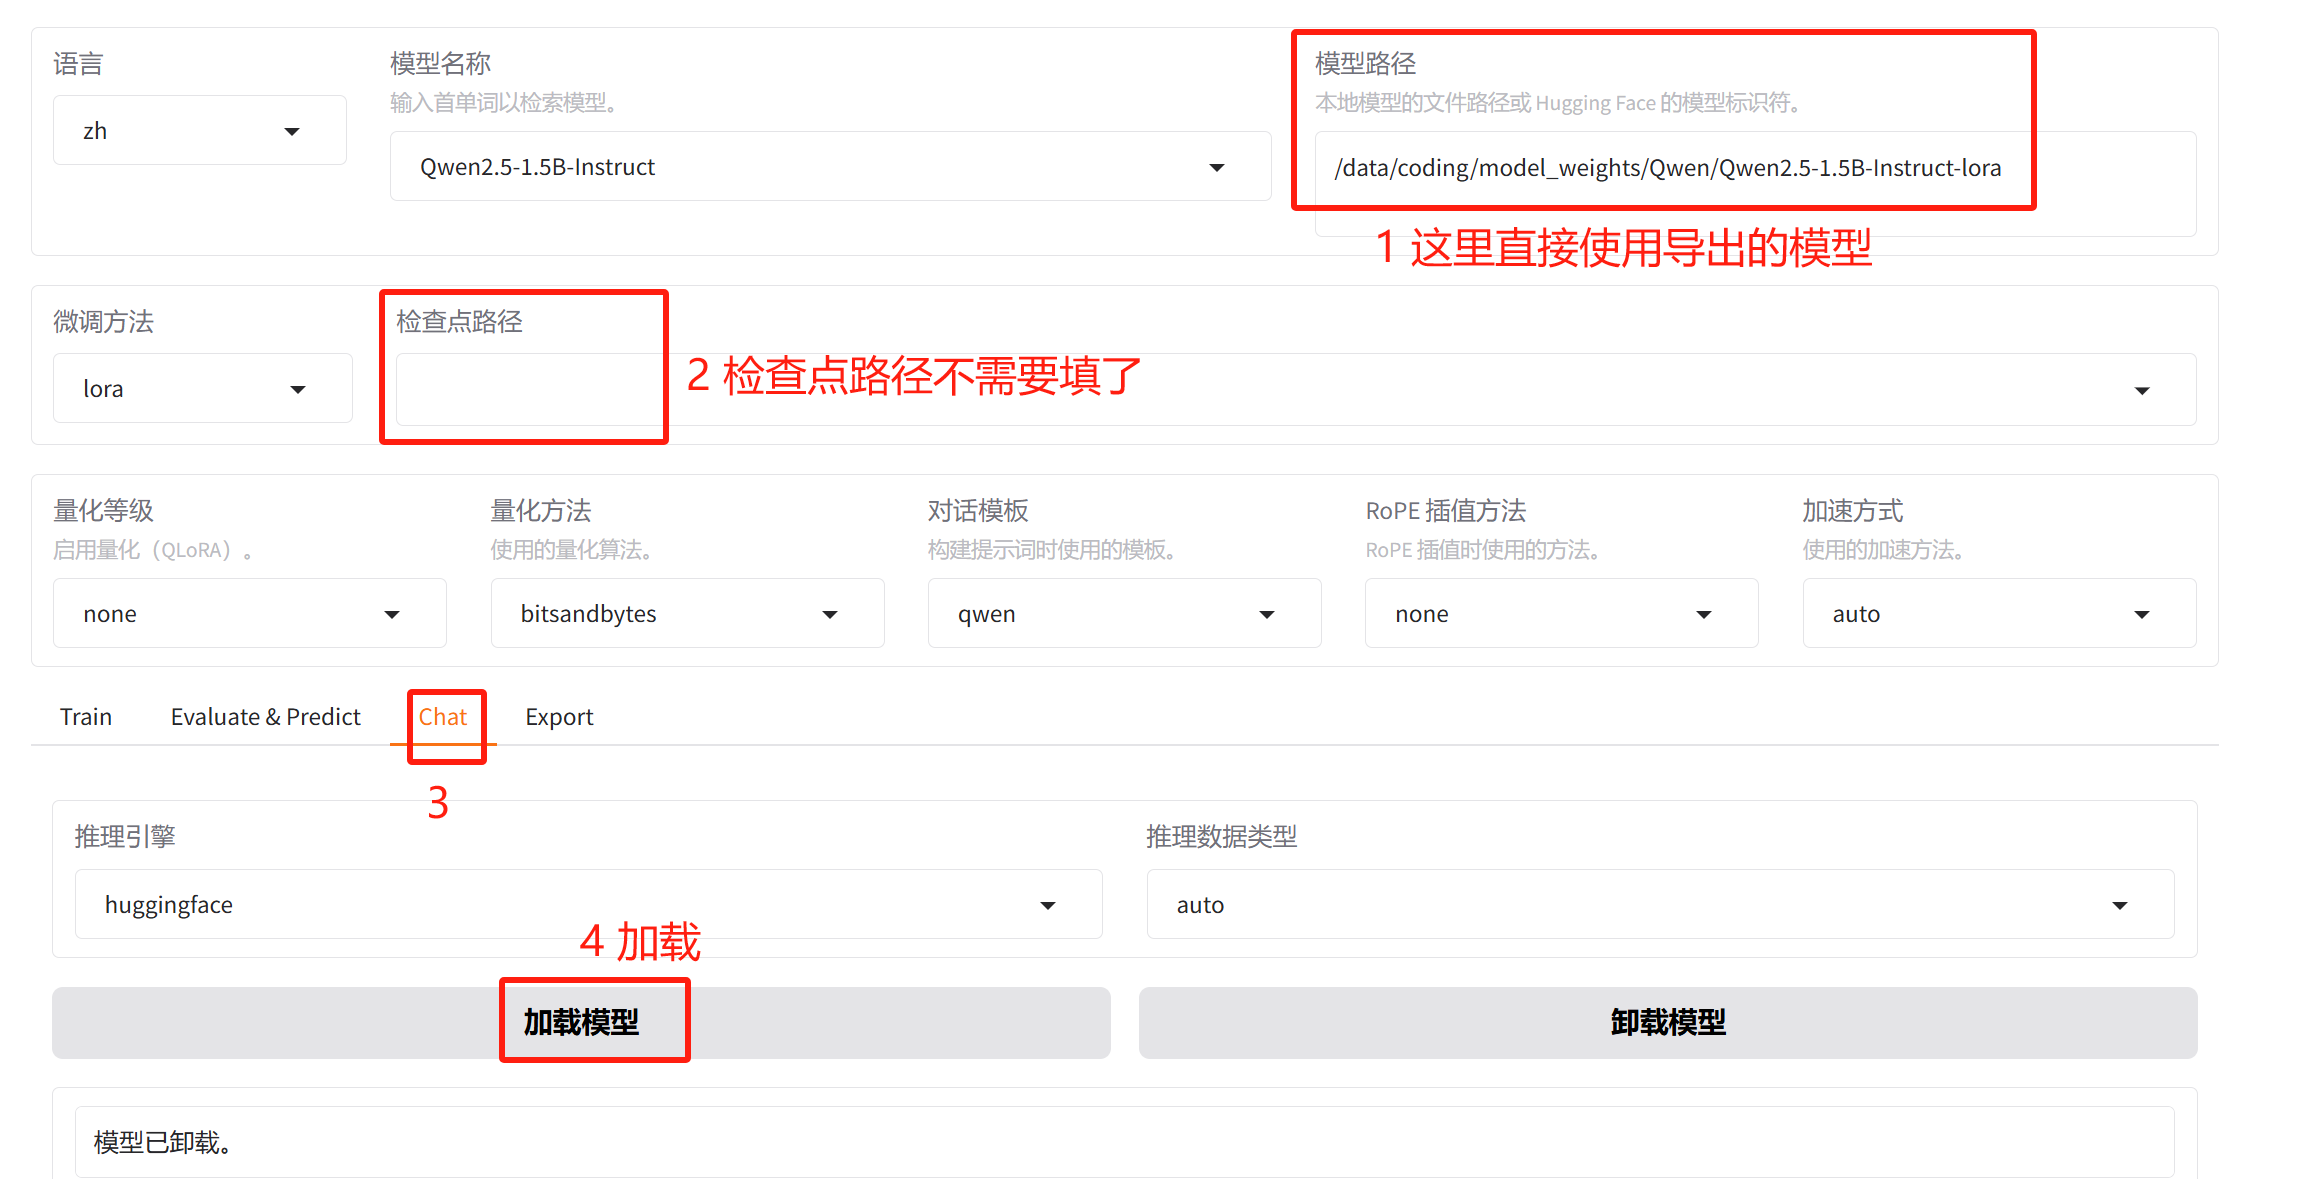Open the 对话模板 dropdown showing qwen
This screenshot has height=1179, width=2307.
pyautogui.click(x=1124, y=614)
